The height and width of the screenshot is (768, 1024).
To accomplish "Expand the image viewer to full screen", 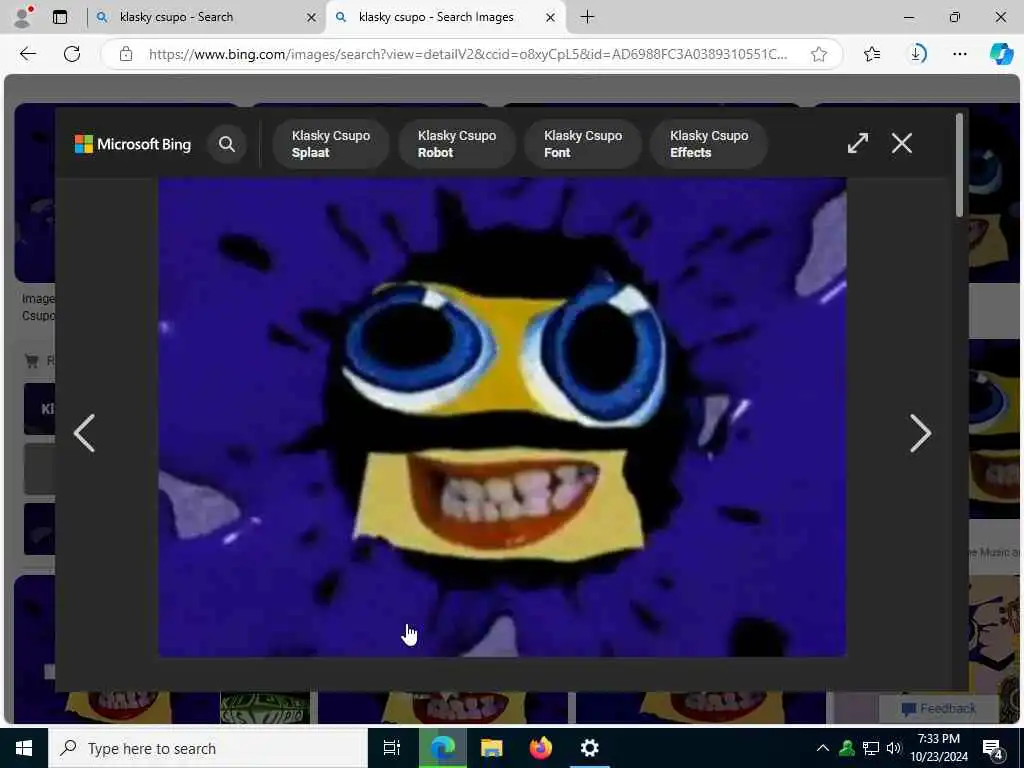I will pyautogui.click(x=857, y=143).
